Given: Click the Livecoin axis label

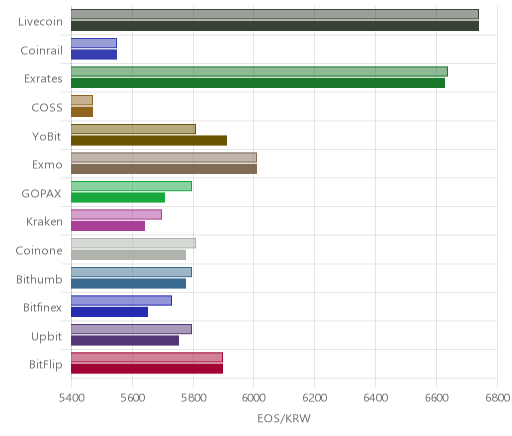Looking at the screenshot, I should pos(40,22).
